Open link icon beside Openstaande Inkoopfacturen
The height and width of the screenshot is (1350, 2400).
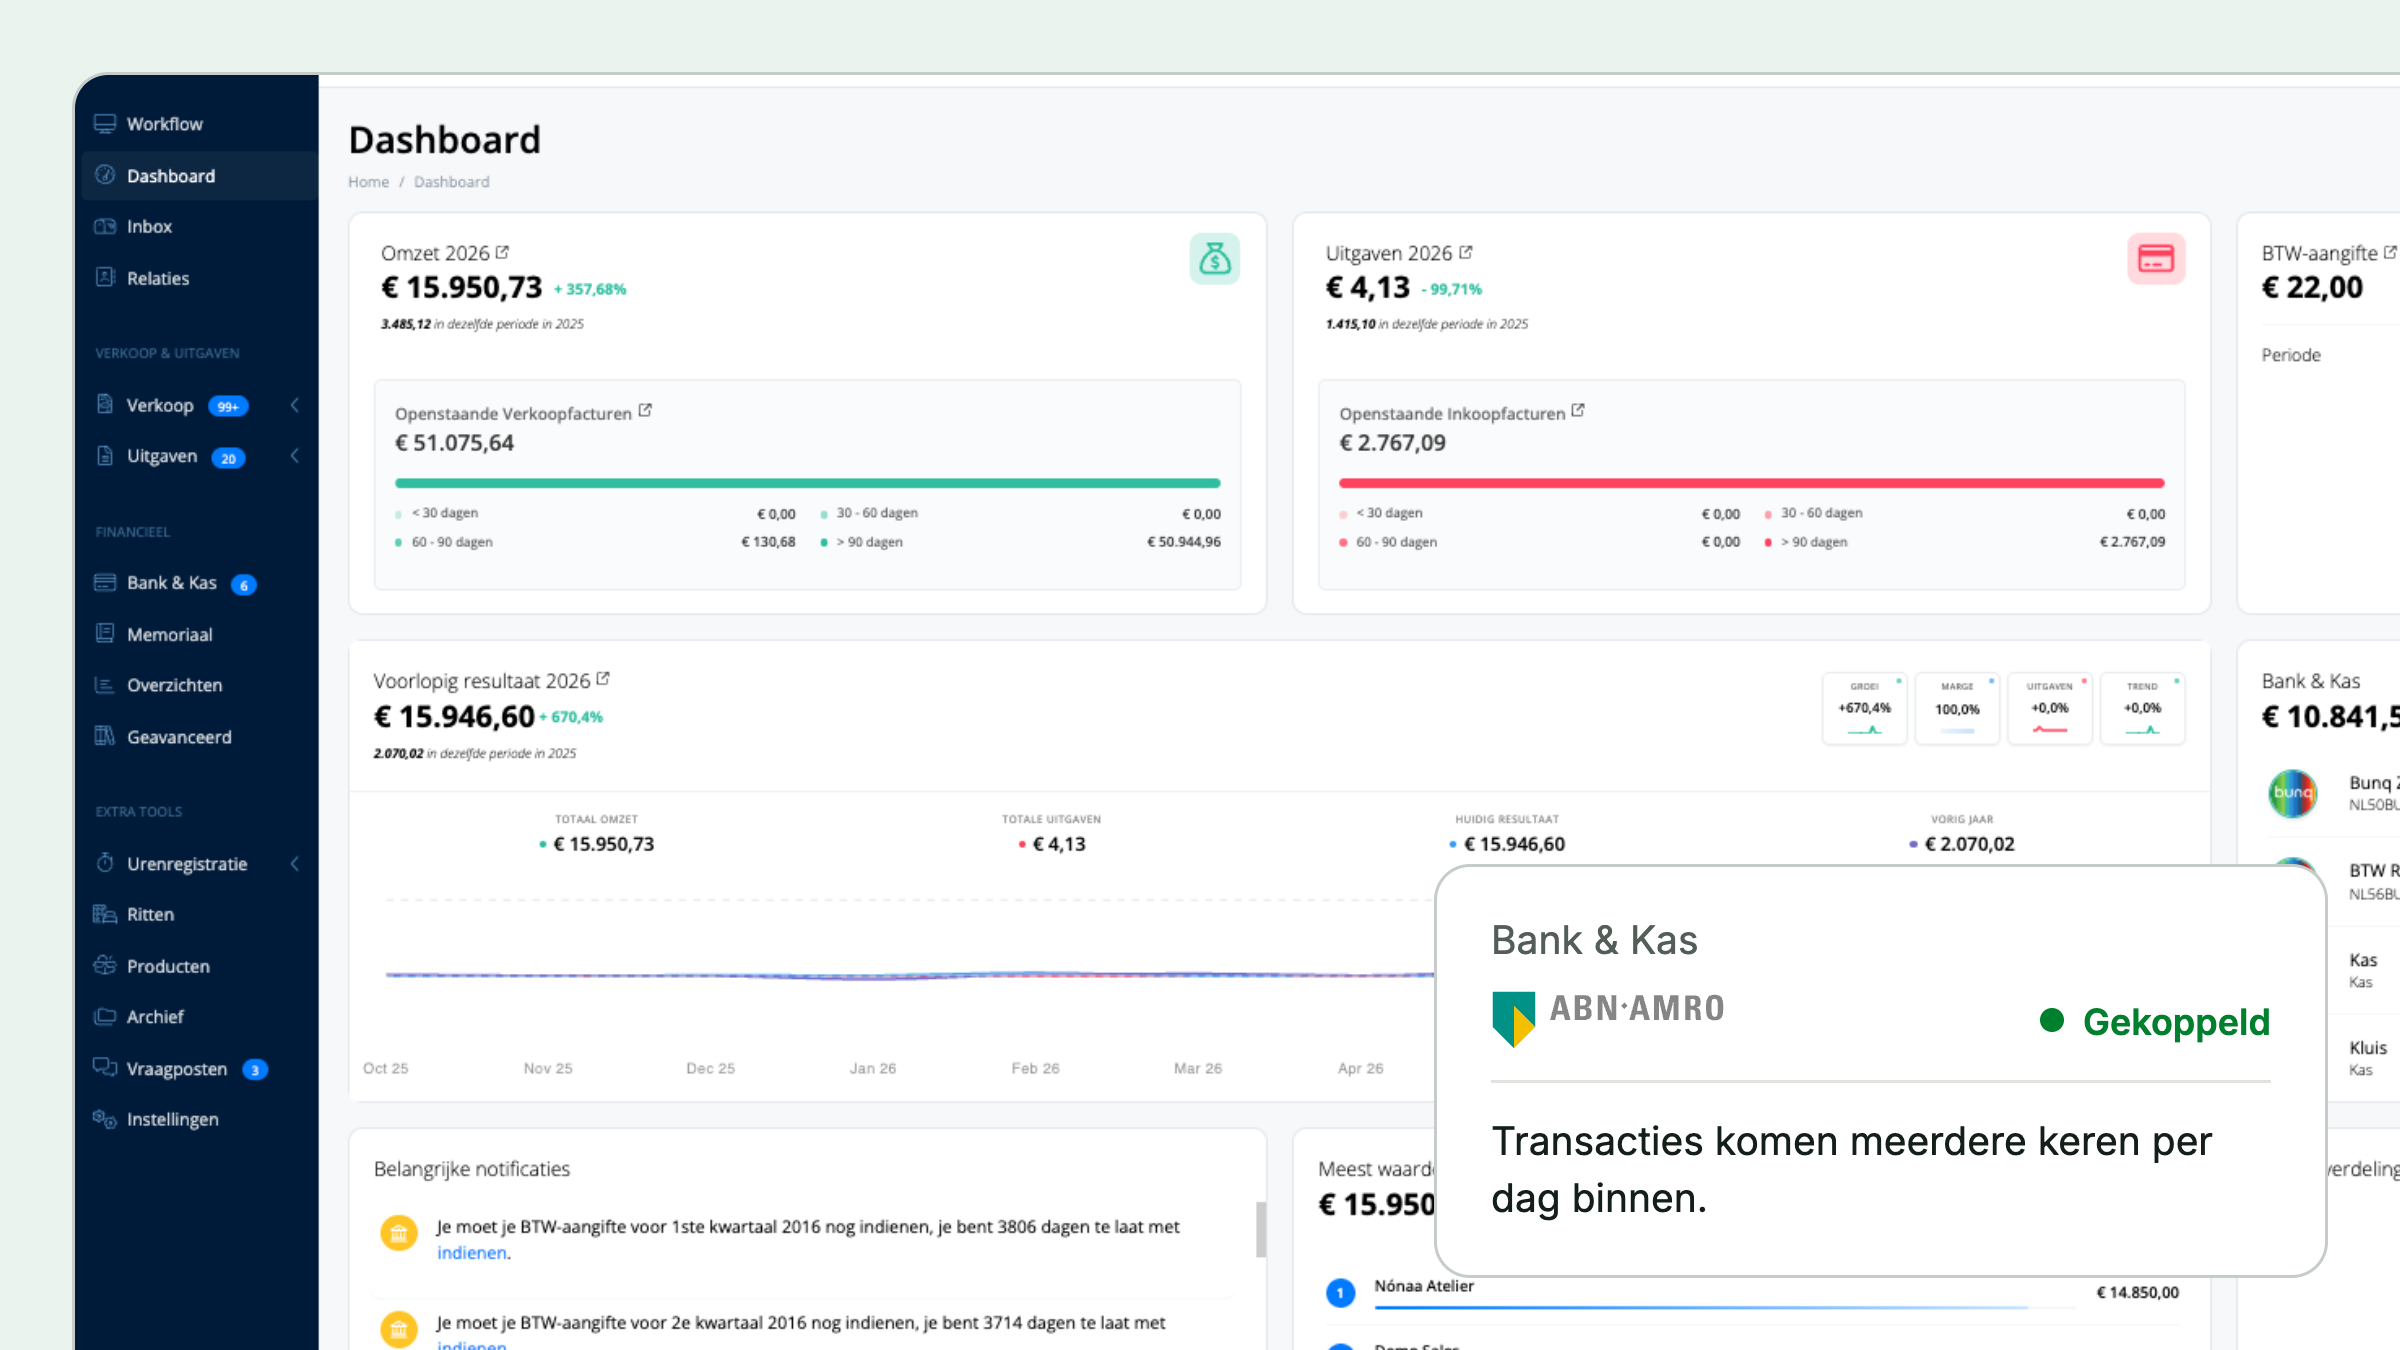tap(1578, 411)
